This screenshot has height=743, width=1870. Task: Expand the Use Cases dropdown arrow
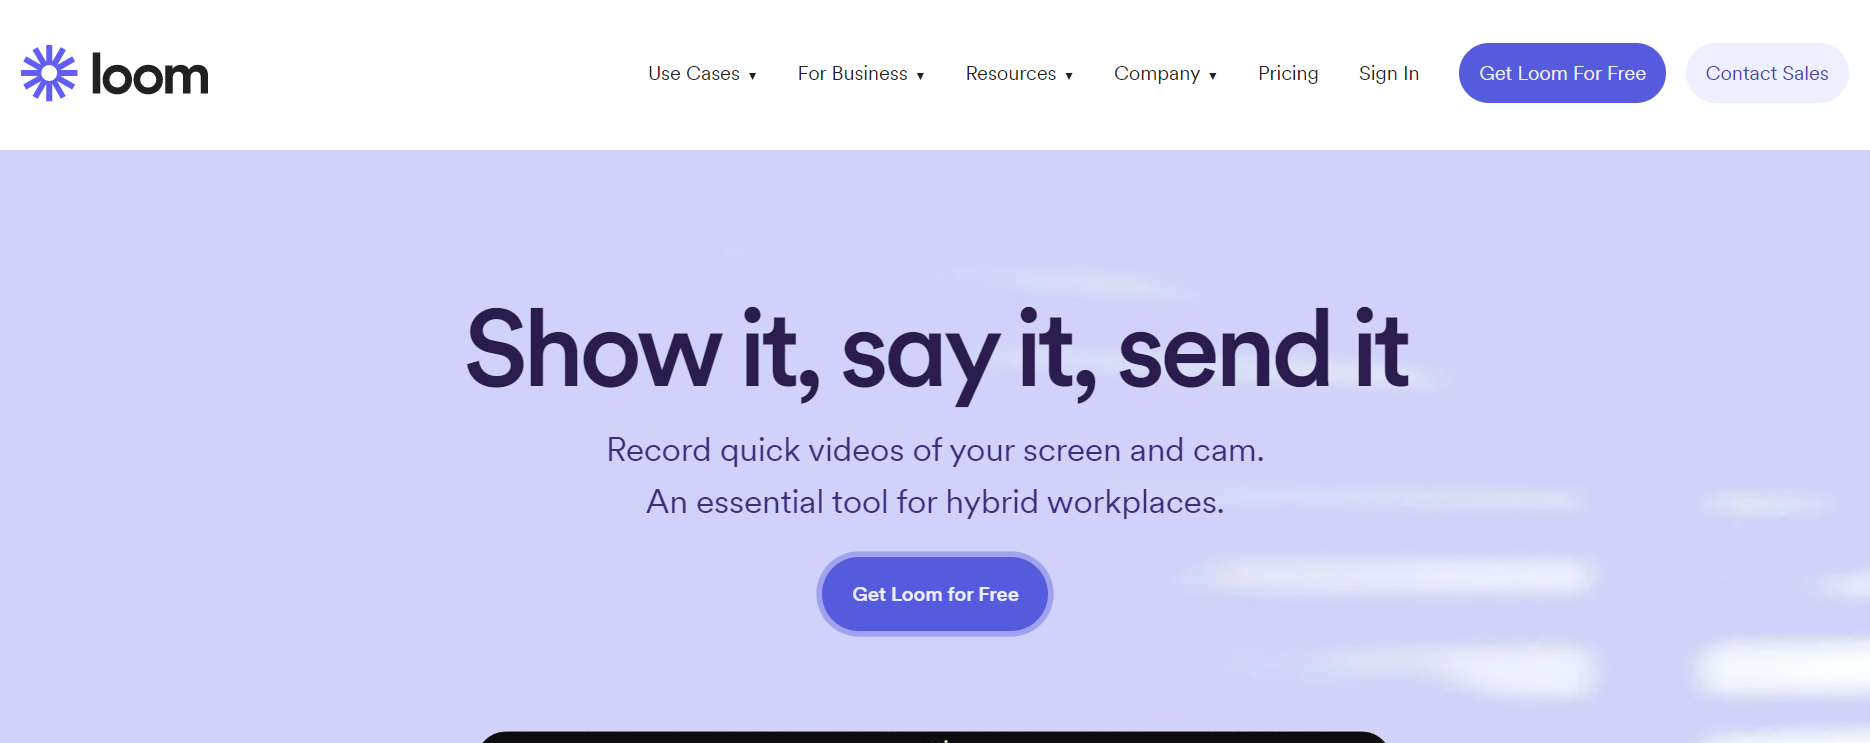click(753, 76)
